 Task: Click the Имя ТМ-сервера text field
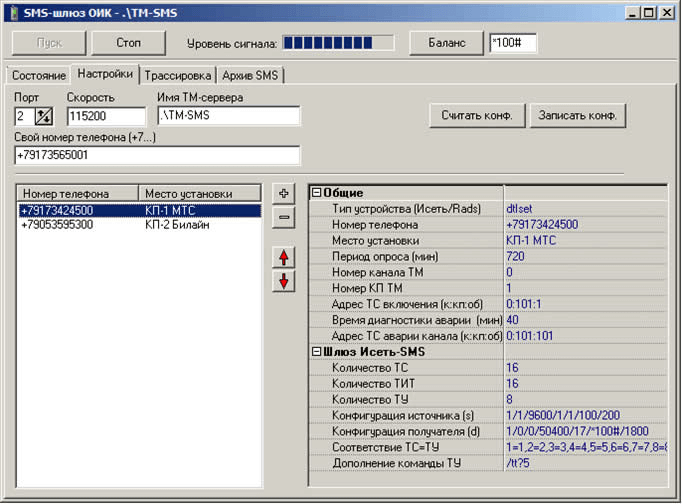tap(228, 116)
